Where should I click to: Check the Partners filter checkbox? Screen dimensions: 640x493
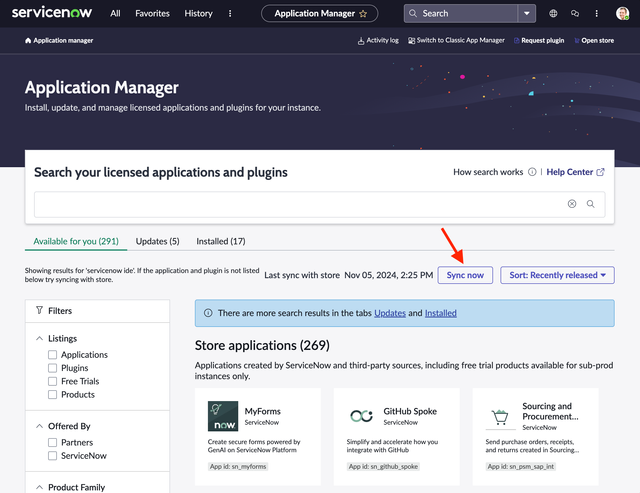(52, 442)
